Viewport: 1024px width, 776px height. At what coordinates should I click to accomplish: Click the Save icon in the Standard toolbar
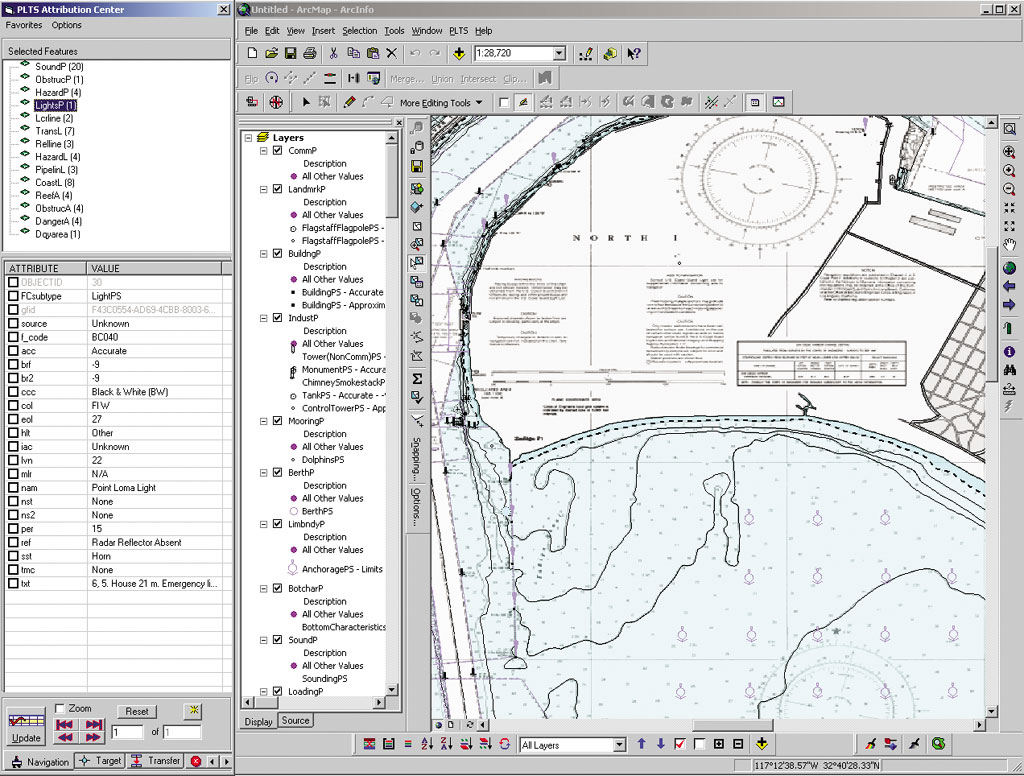(290, 53)
